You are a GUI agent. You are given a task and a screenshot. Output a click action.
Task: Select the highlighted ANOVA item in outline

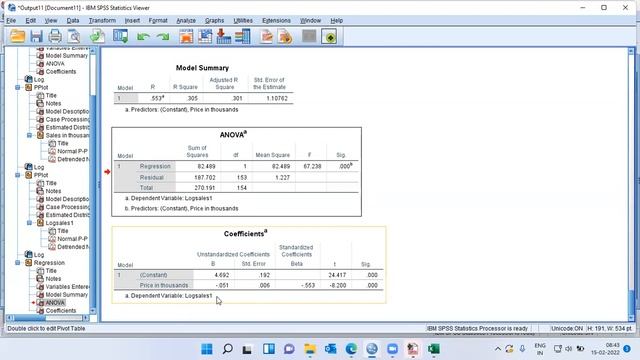pos(55,302)
